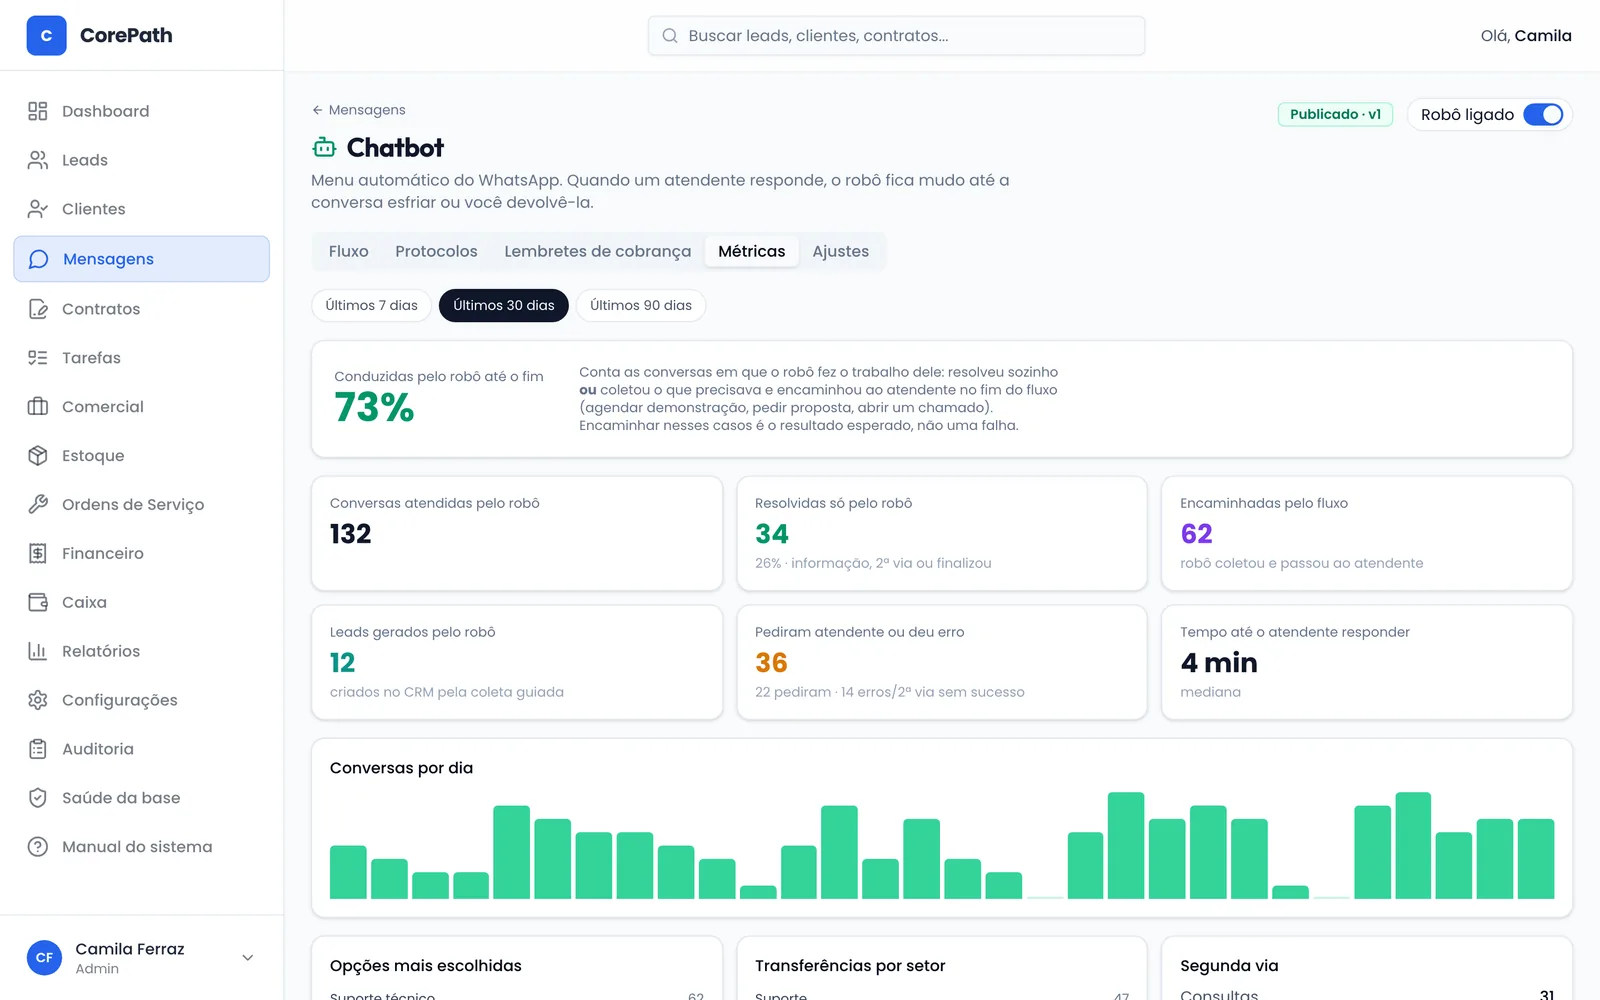Click the Publicado · v1 badge
The image size is (1600, 1000).
pos(1335,114)
